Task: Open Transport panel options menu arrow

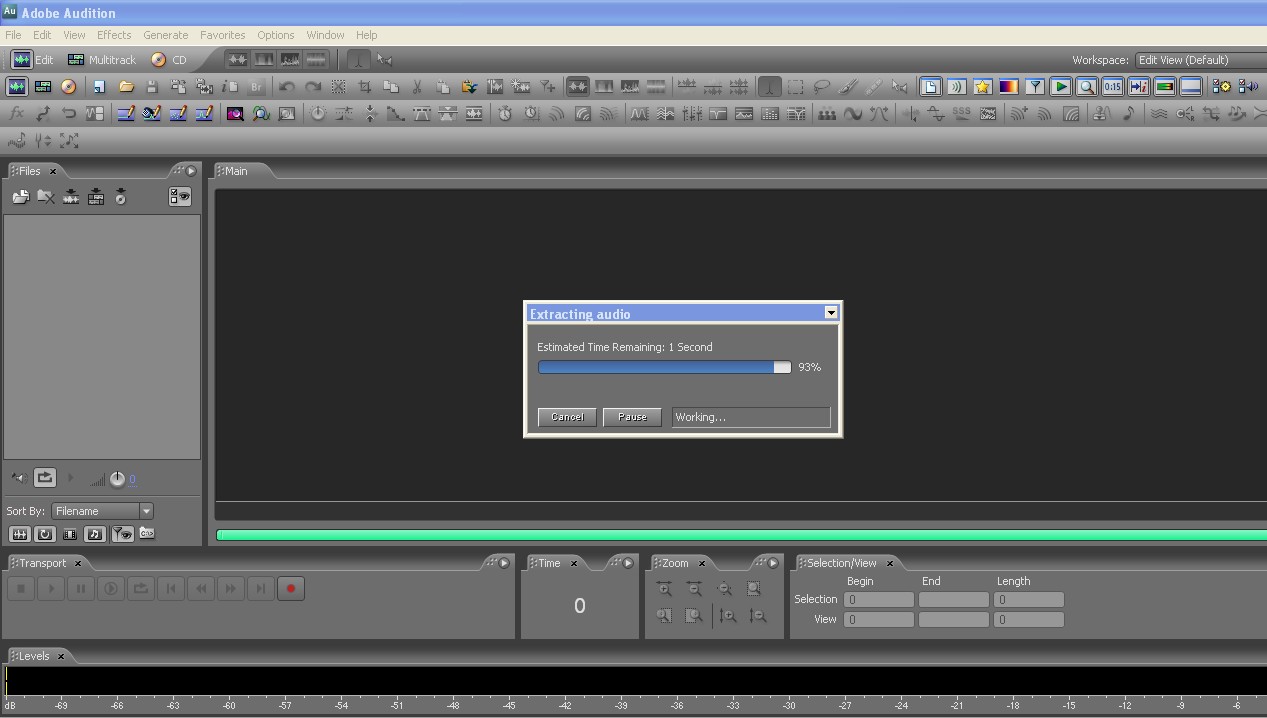Action: tap(504, 563)
